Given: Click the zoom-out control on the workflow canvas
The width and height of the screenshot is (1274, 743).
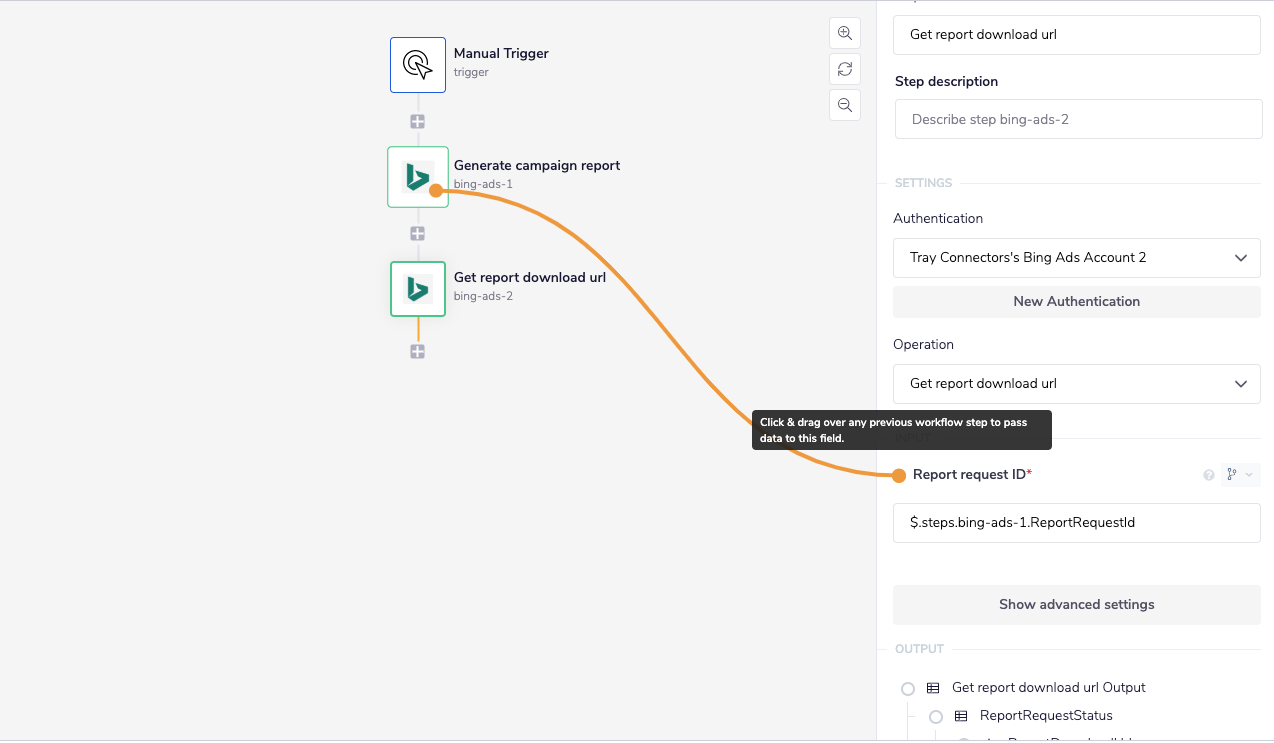Looking at the screenshot, I should [x=844, y=104].
